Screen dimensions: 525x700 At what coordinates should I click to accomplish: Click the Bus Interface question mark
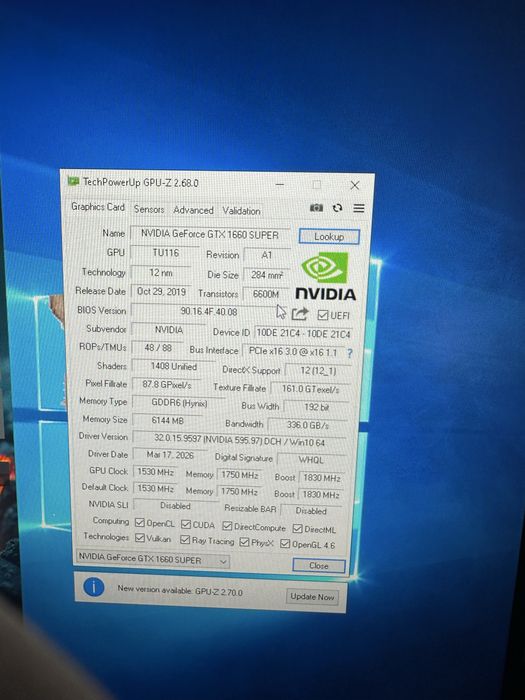click(x=350, y=353)
